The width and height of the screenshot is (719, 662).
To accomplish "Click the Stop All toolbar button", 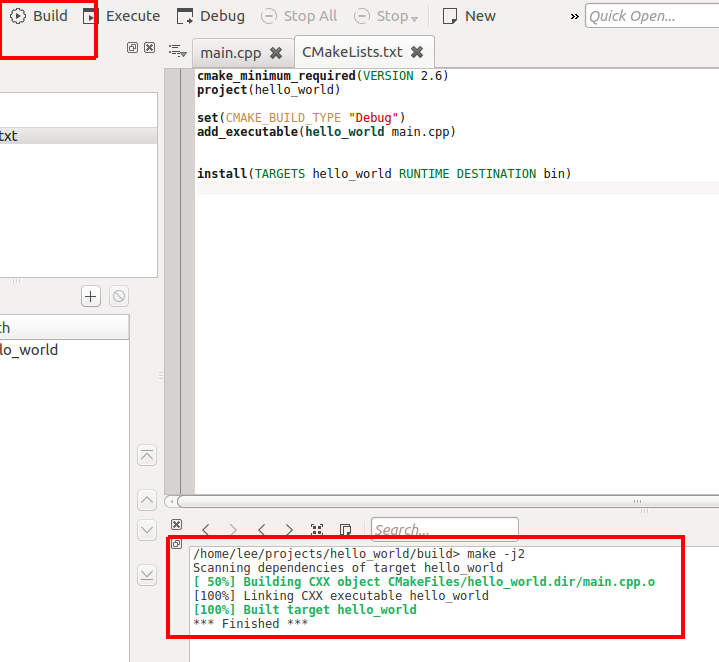I will (299, 16).
